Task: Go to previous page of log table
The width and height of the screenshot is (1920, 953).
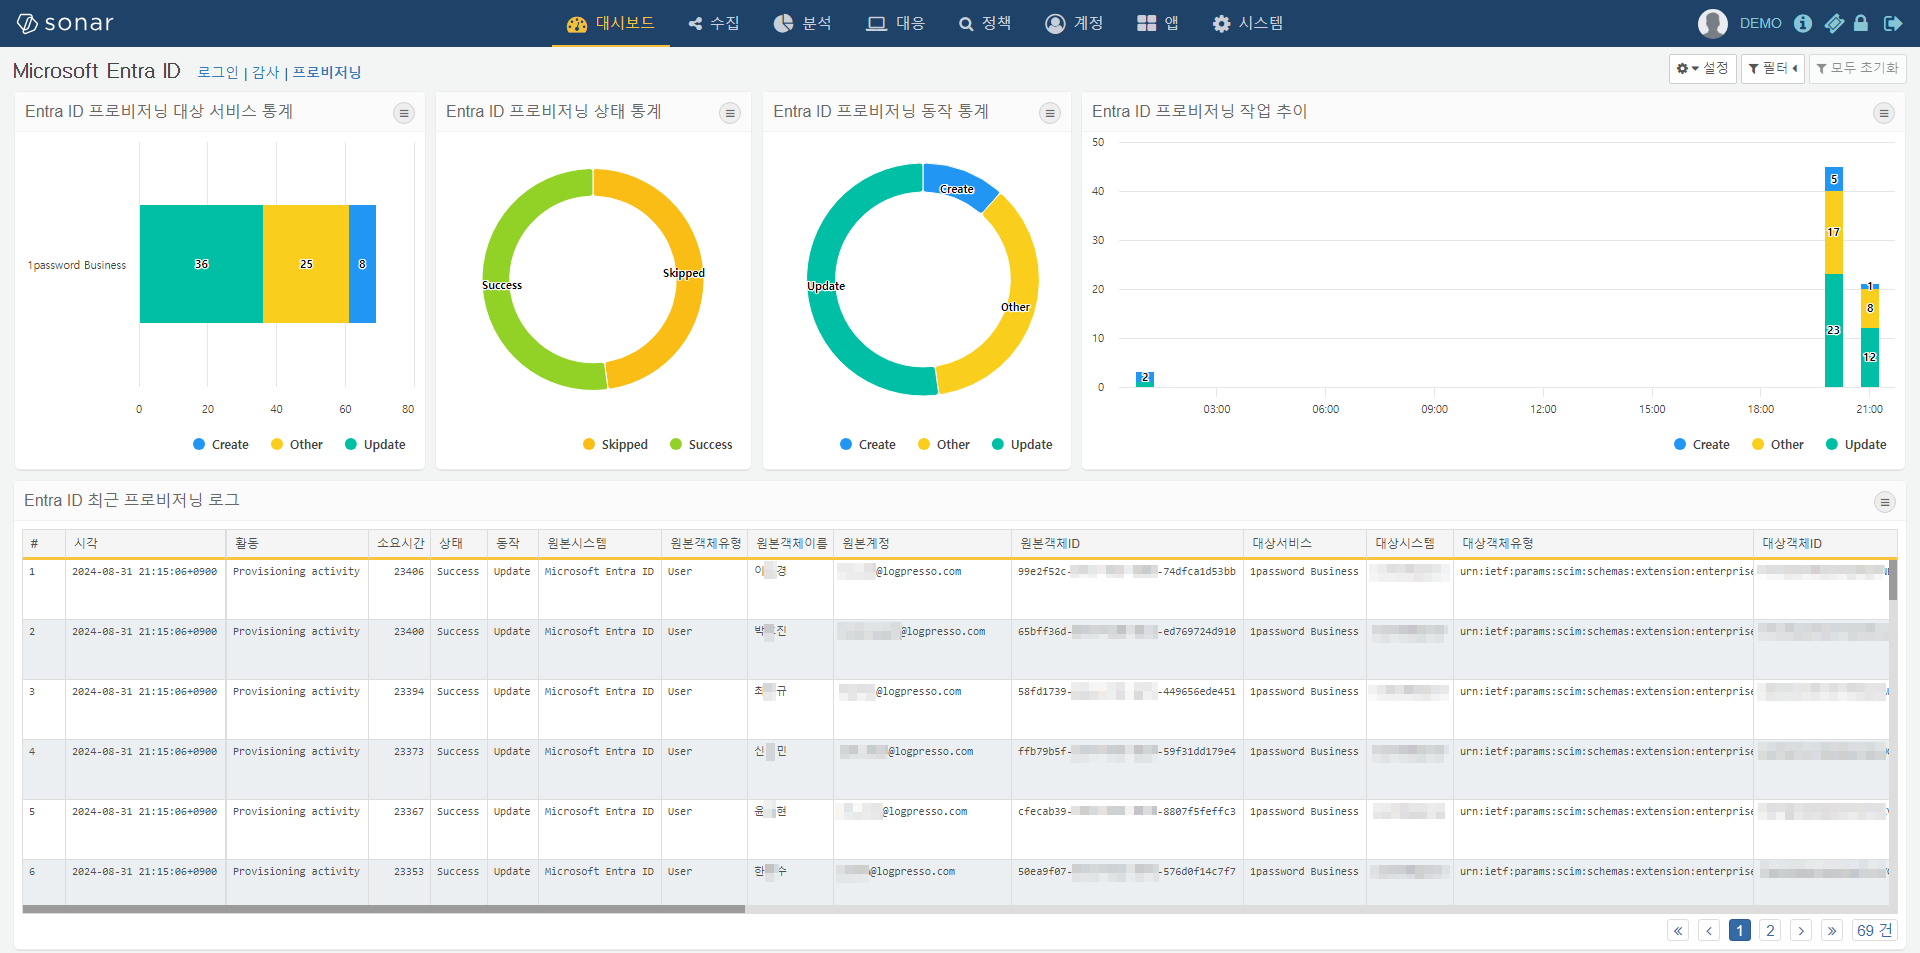Action: coord(1709,931)
